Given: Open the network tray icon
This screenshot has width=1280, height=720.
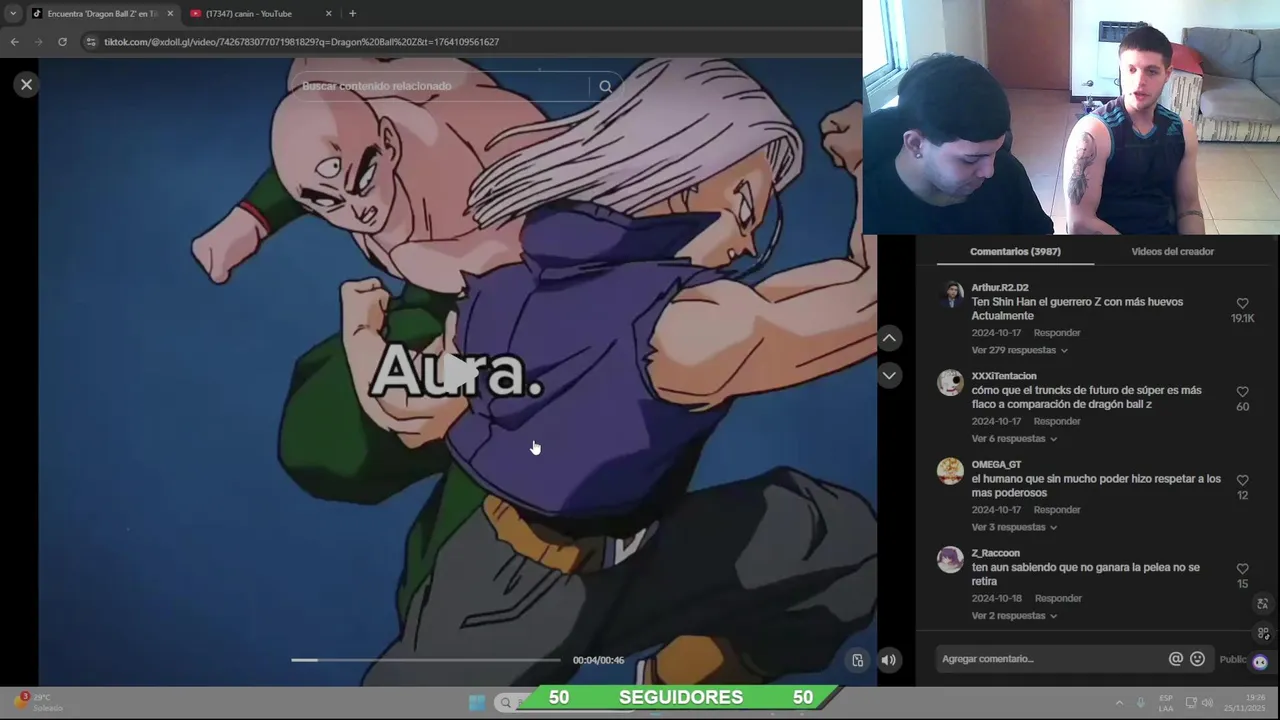Looking at the screenshot, I should pyautogui.click(x=1191, y=702).
